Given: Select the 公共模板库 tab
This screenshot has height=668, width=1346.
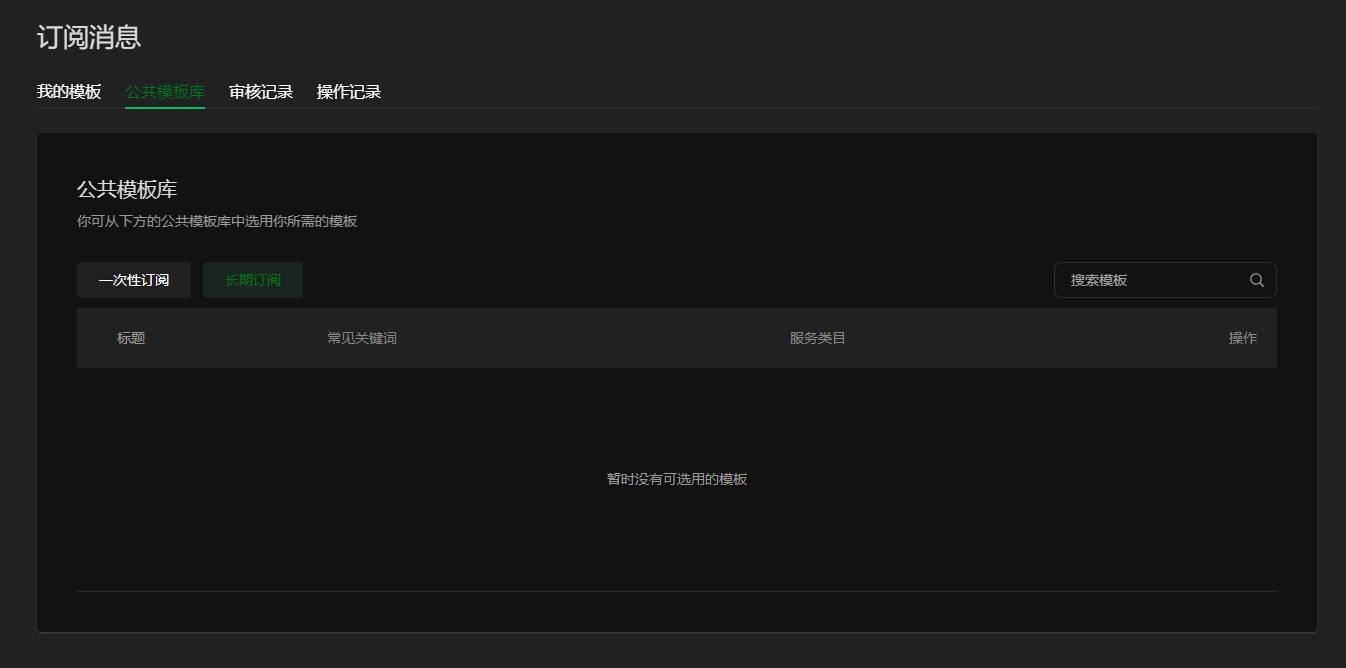Looking at the screenshot, I should (x=165, y=92).
